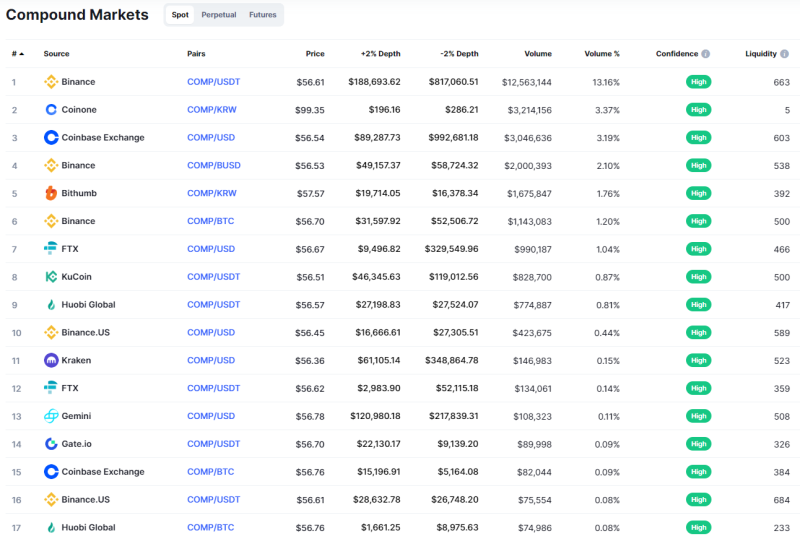
Task: Sort by +2% Depth column header
Action: [381, 54]
